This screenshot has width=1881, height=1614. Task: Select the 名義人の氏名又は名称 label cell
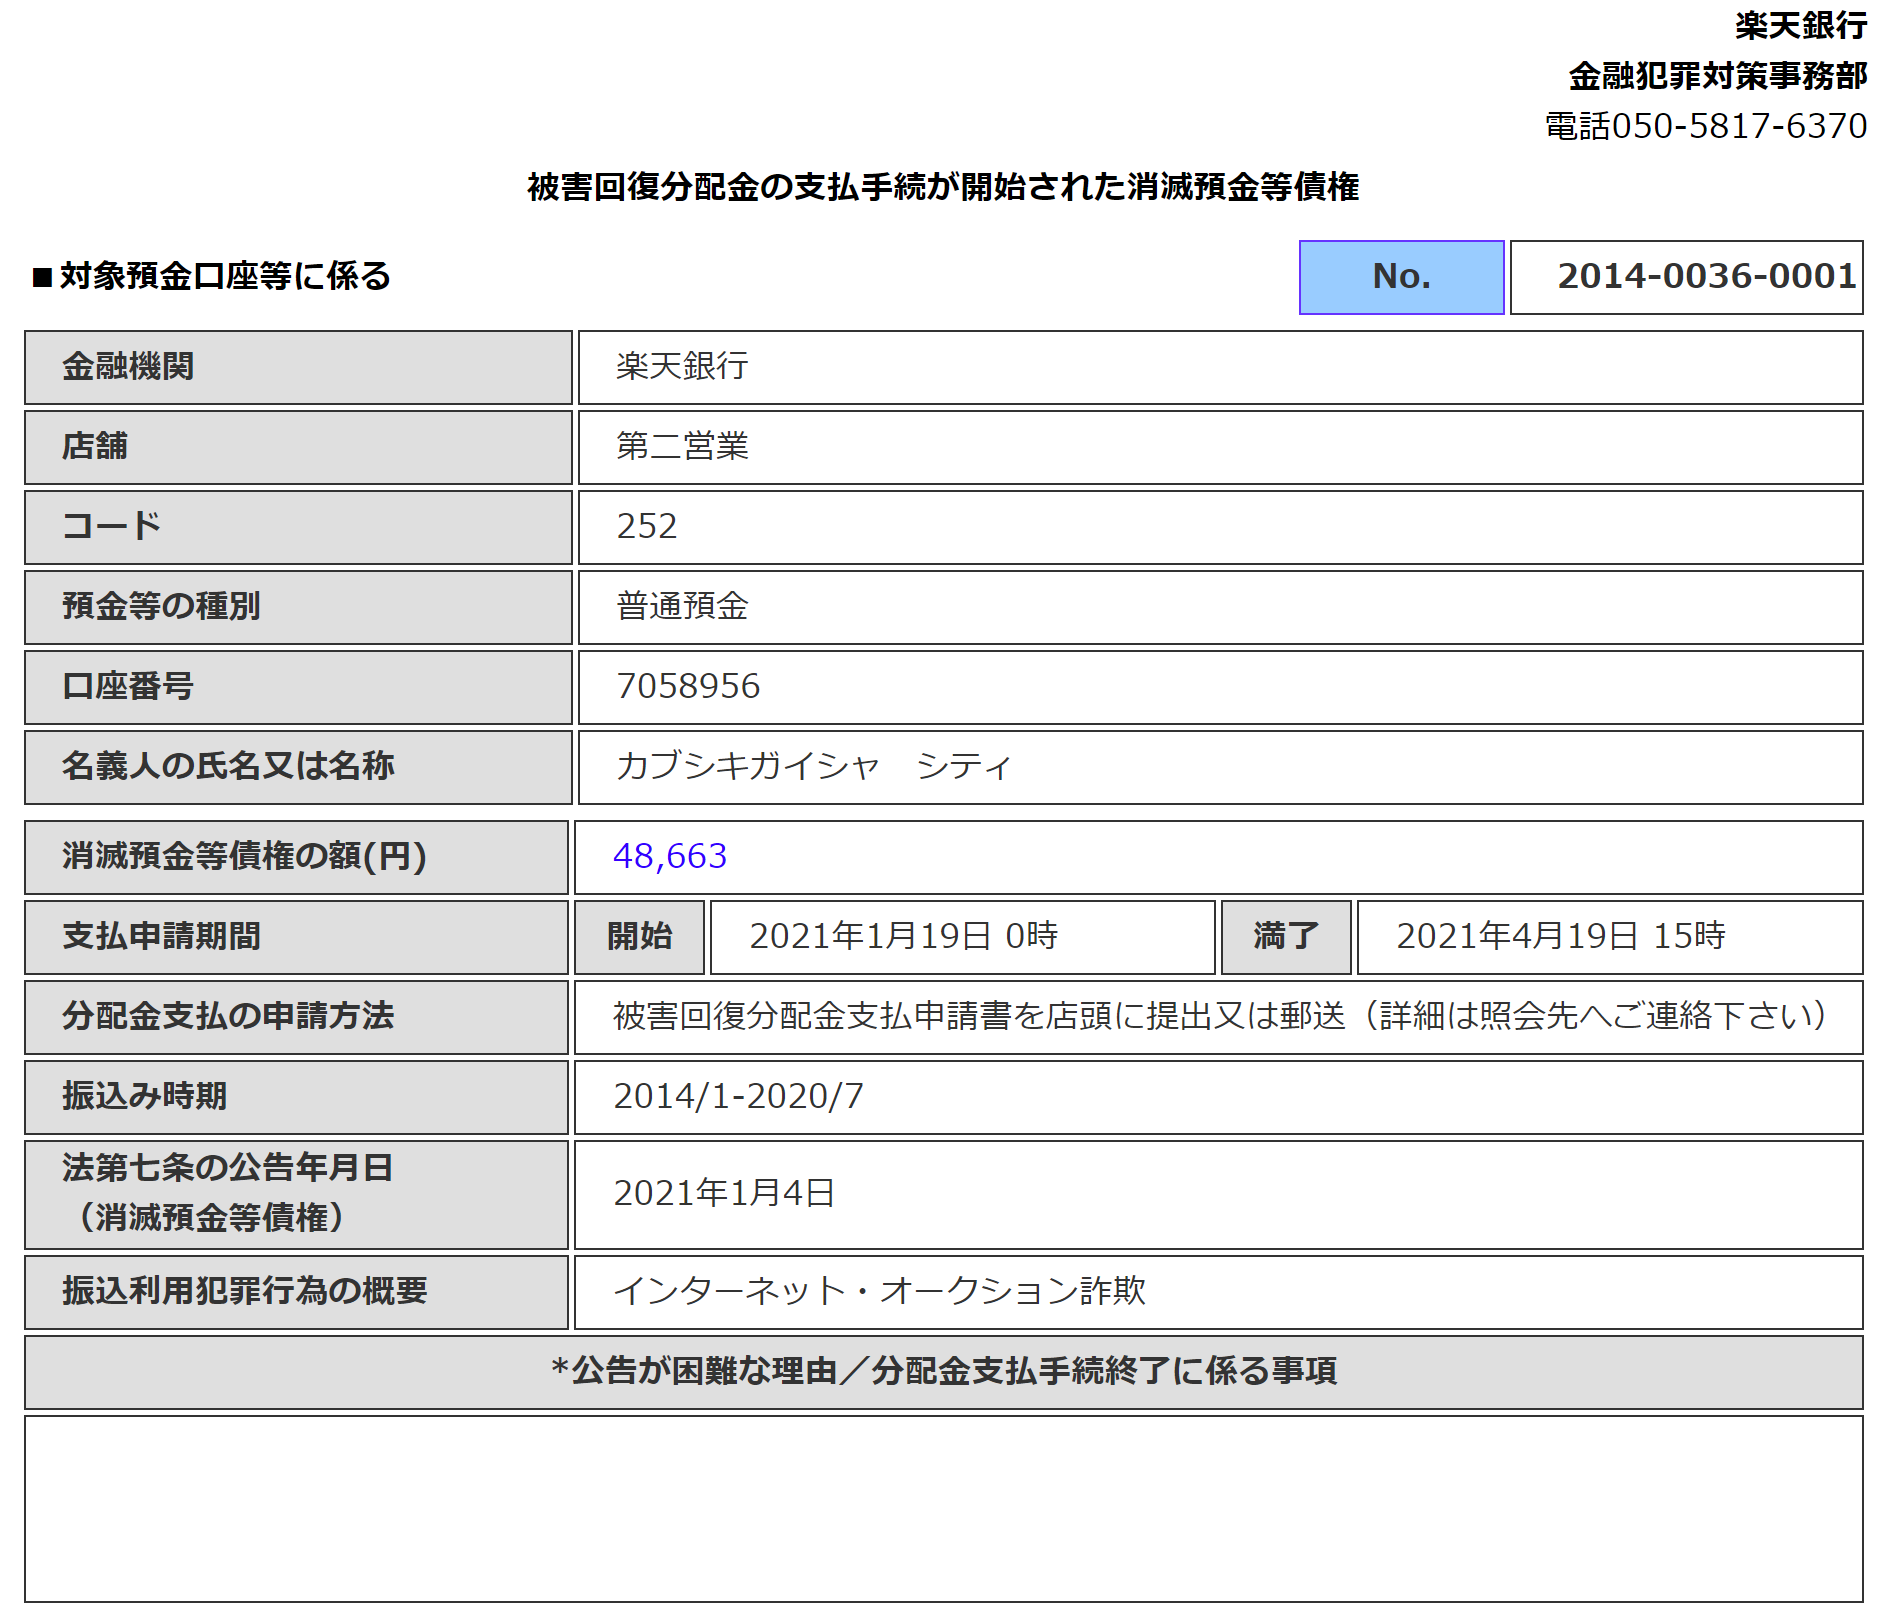click(x=298, y=767)
